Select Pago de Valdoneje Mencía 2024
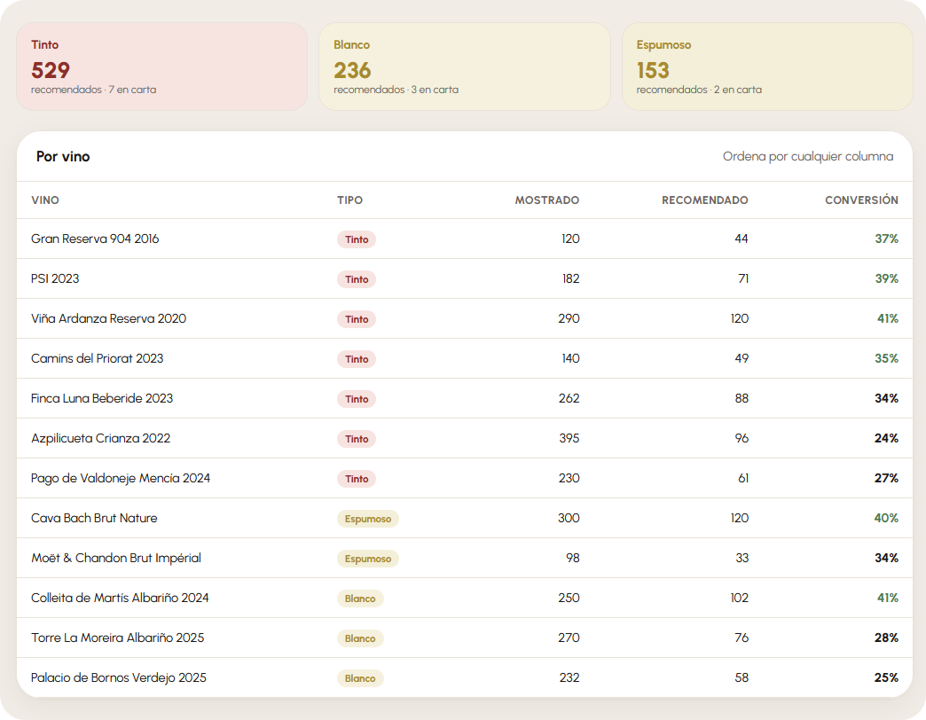Screen dimensions: 926x720 (x=120, y=478)
